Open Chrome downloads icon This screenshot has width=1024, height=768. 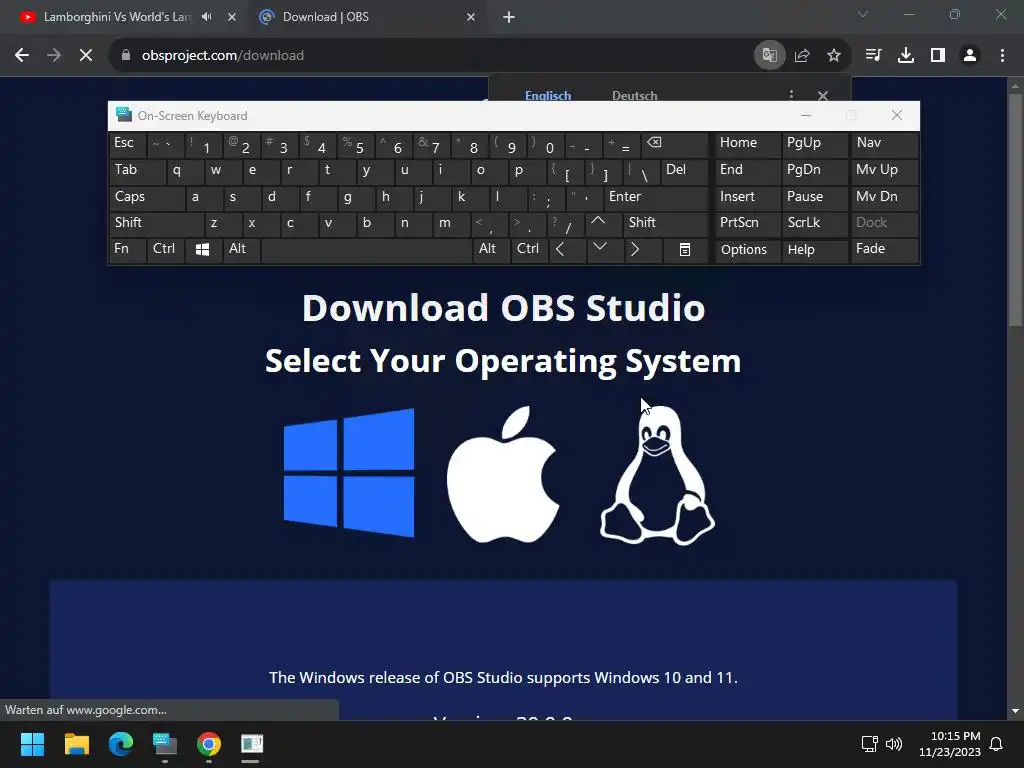pos(906,56)
